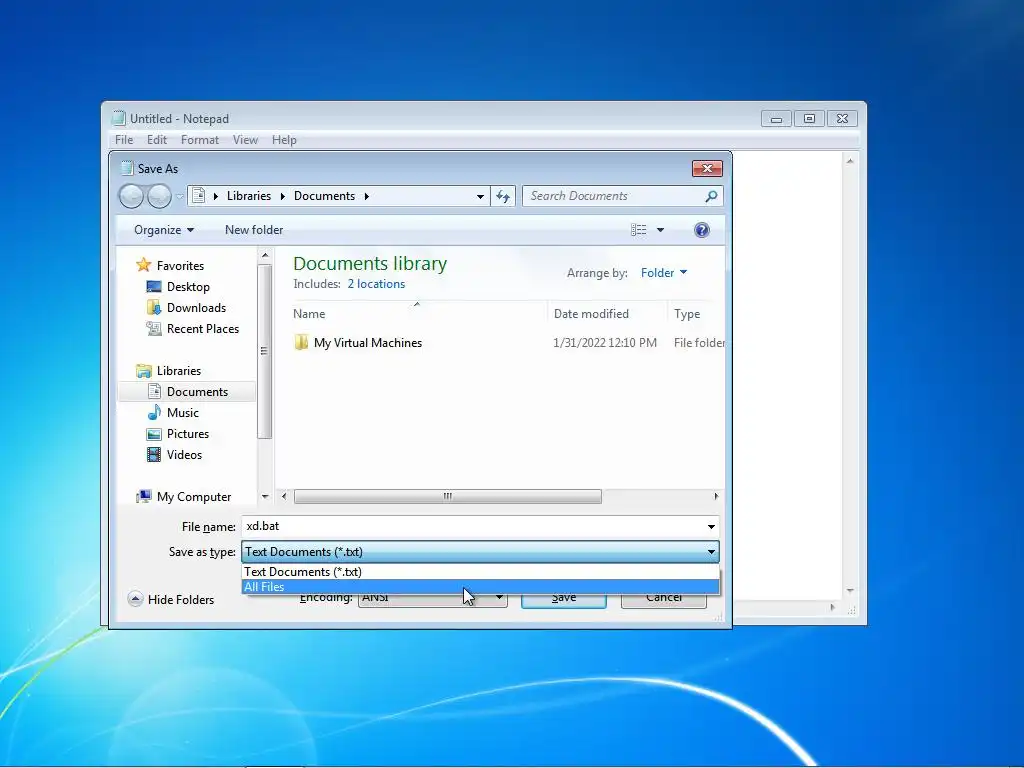1024x768 pixels.
Task: Click the Forward navigation arrow in Save As
Action: (x=159, y=196)
